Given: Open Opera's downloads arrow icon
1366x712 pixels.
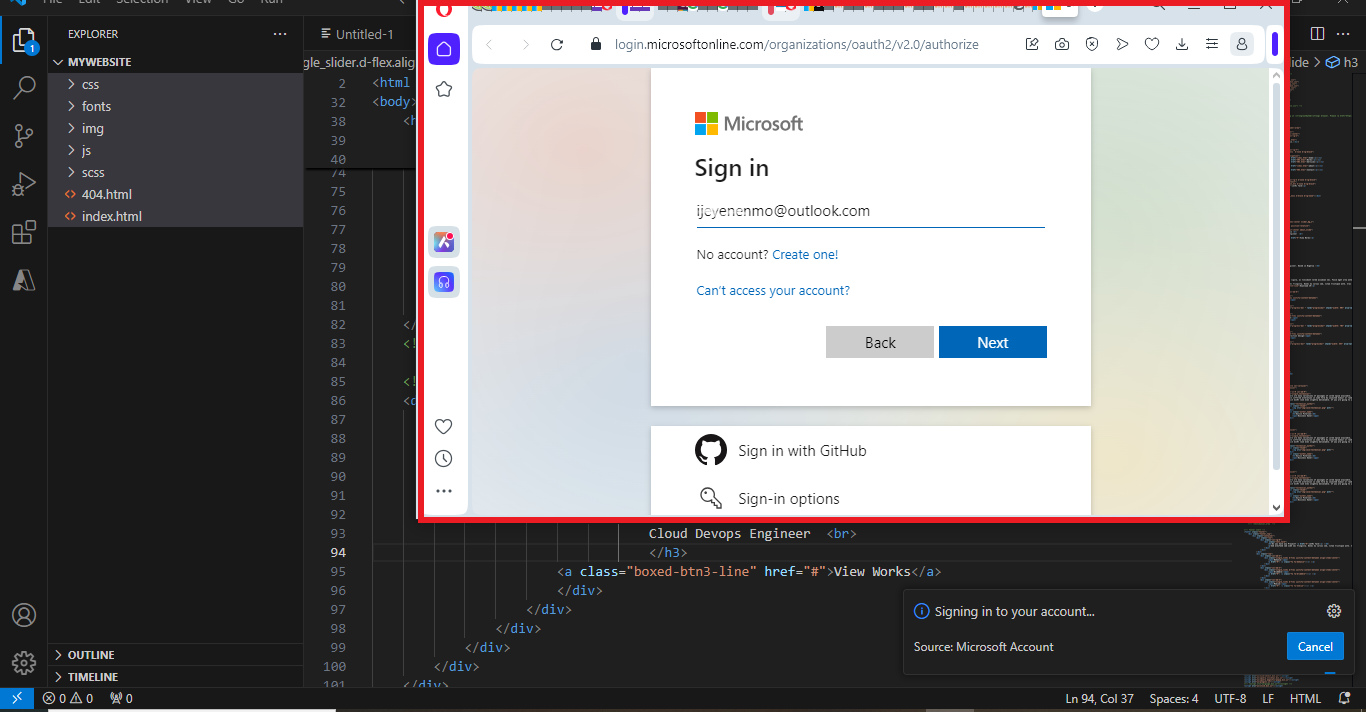Looking at the screenshot, I should 1182,44.
